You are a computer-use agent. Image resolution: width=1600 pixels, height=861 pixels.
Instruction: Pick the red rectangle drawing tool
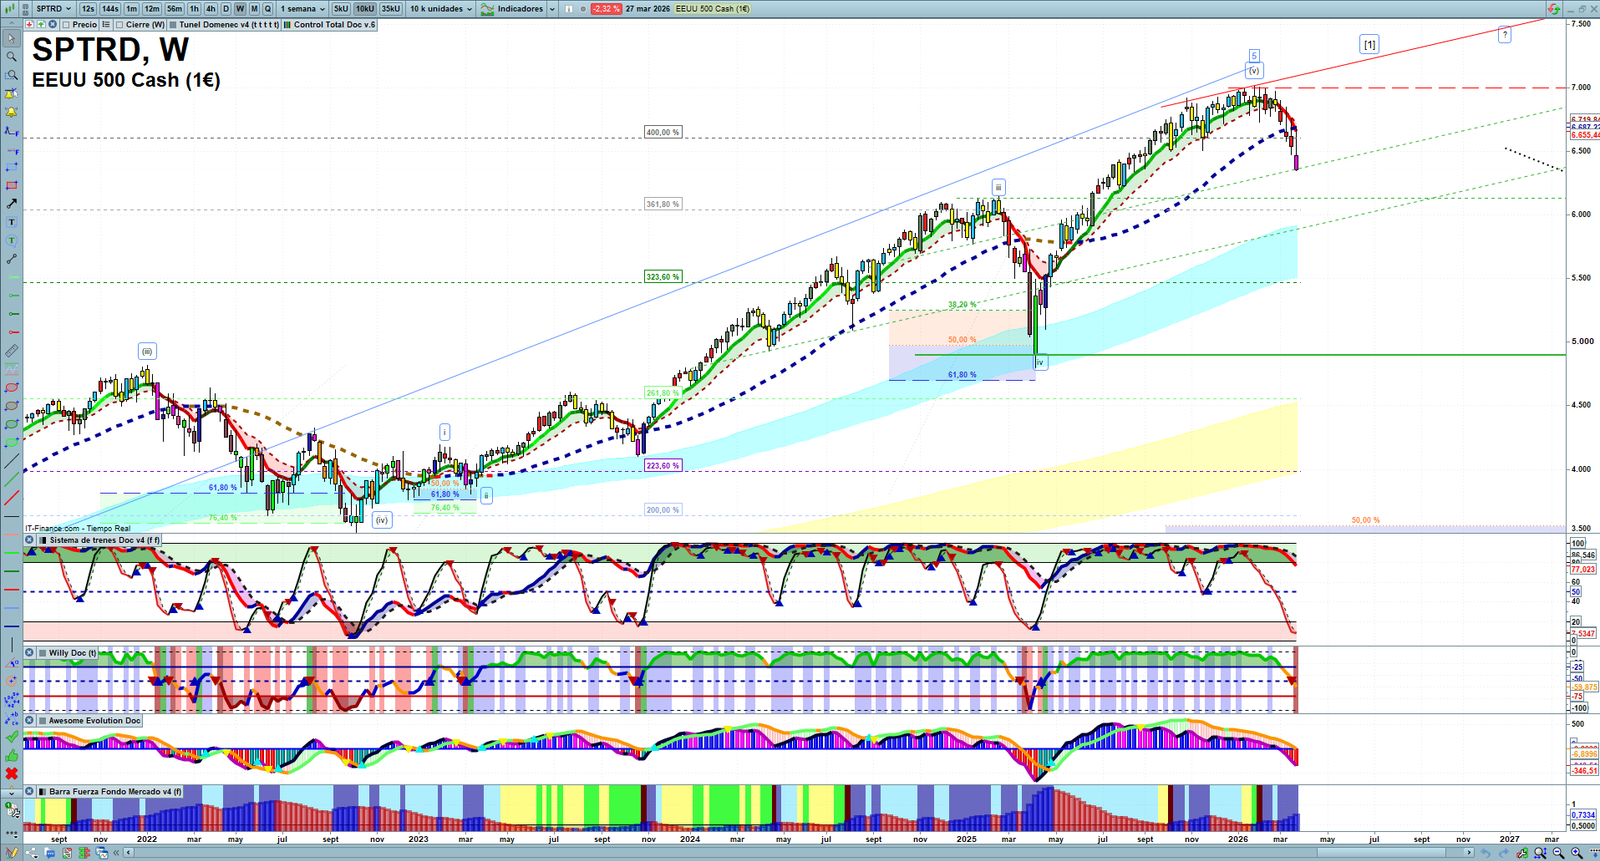(11, 186)
